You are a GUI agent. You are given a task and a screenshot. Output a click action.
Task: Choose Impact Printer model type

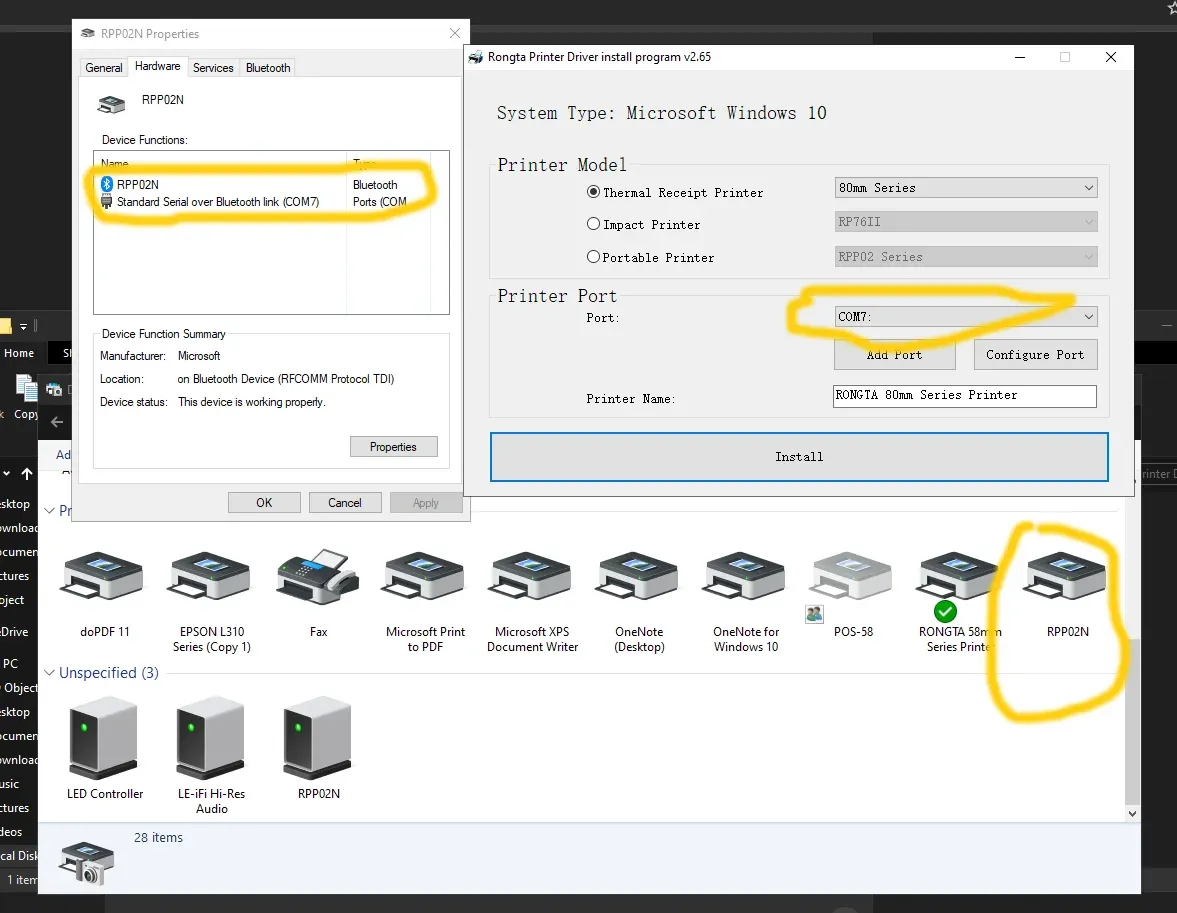click(593, 224)
